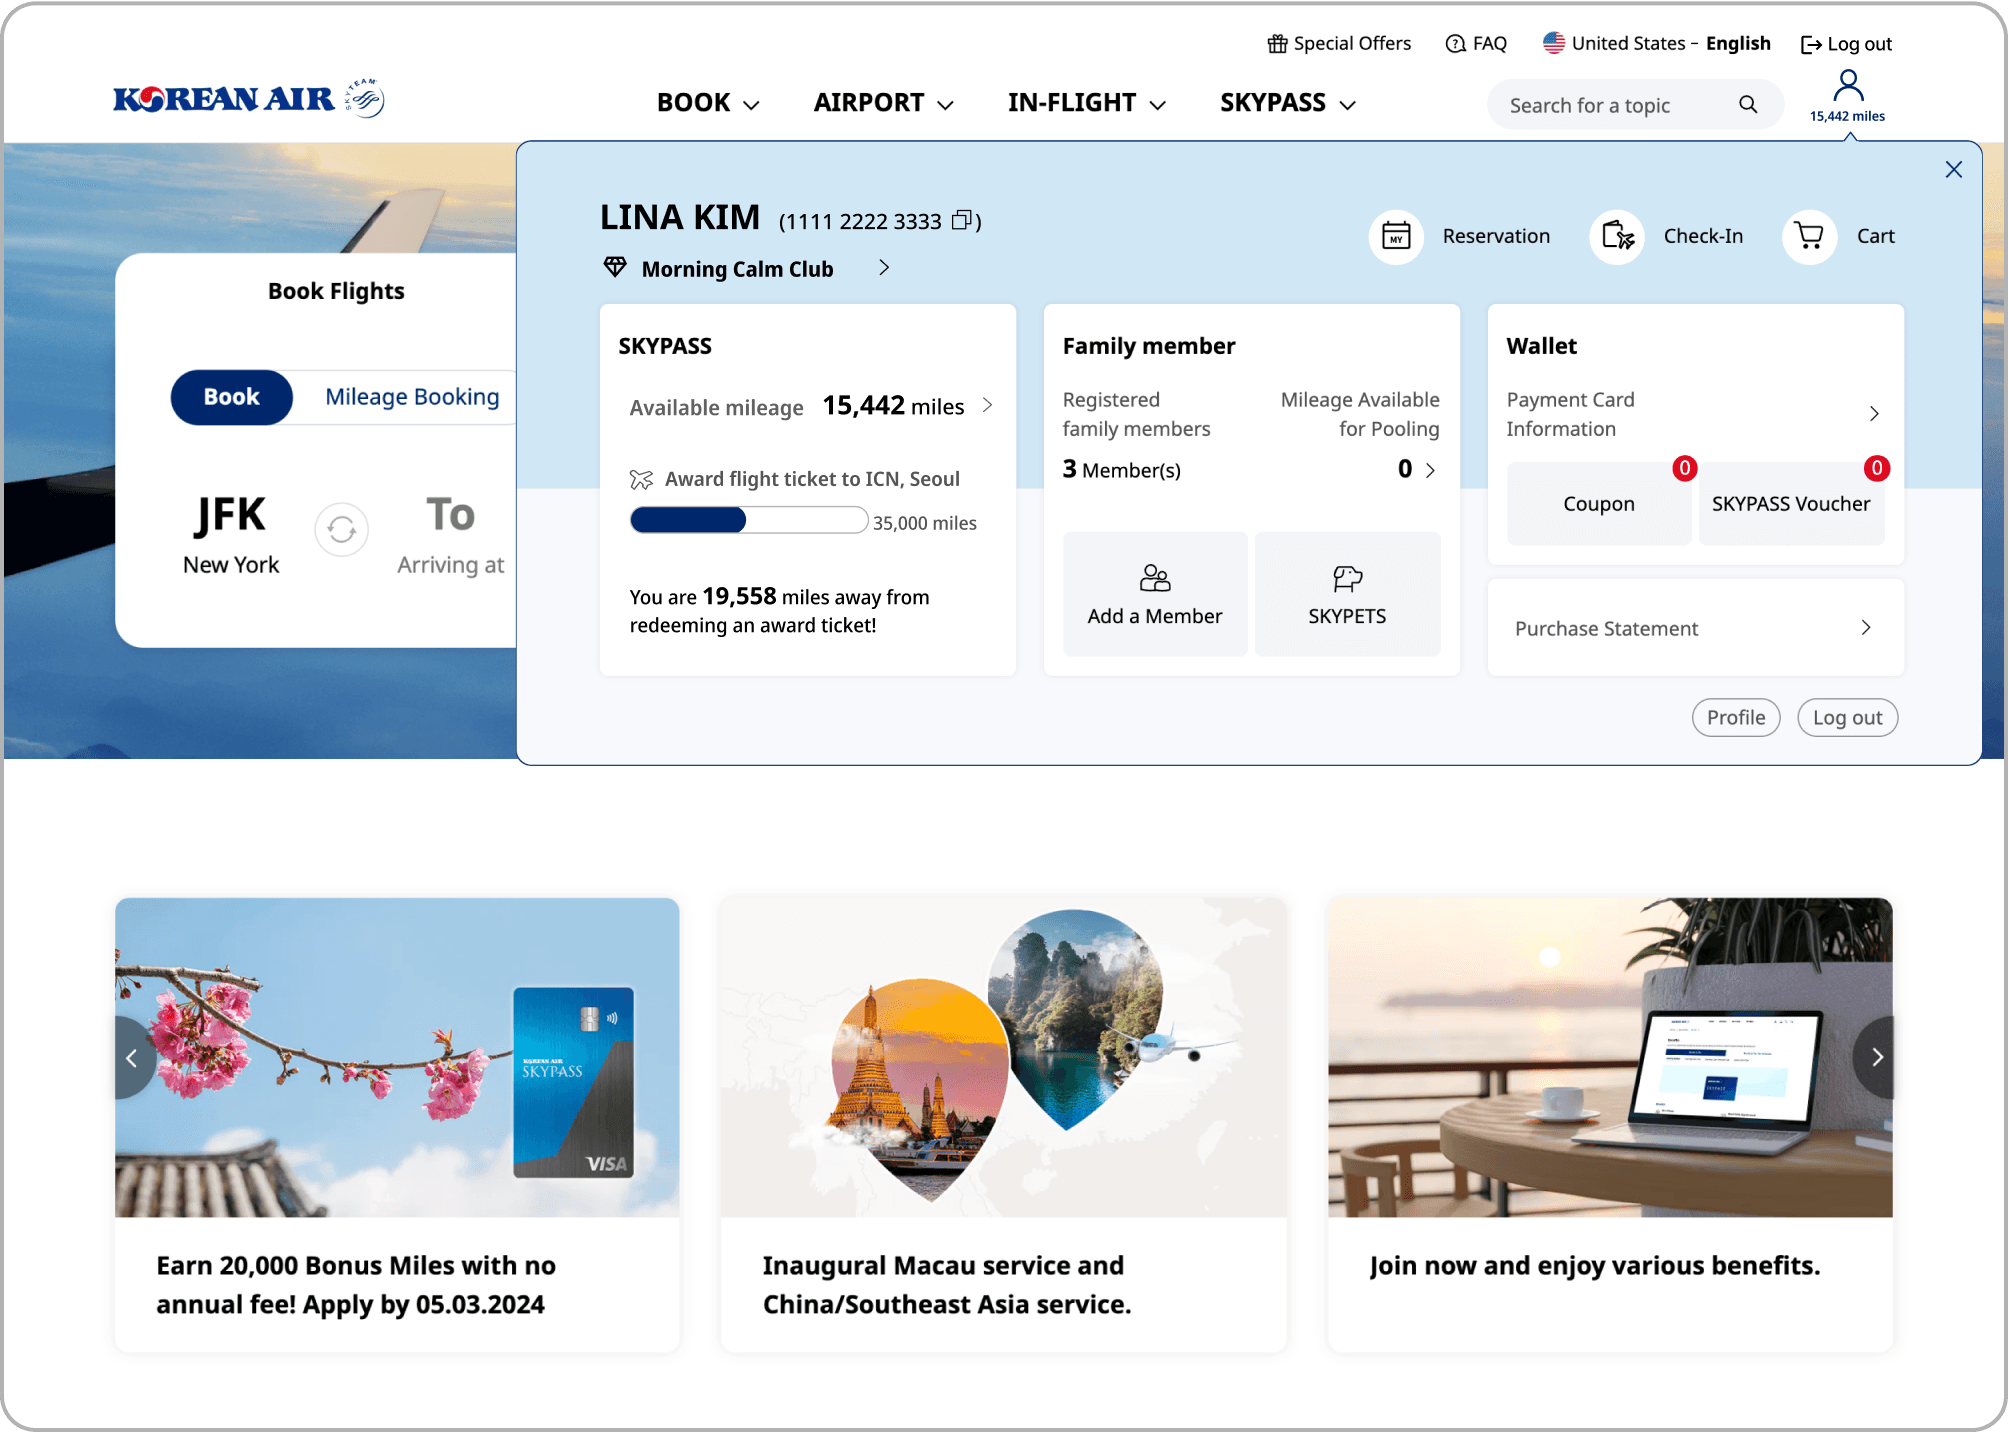Open available mileage details chevron

(988, 405)
